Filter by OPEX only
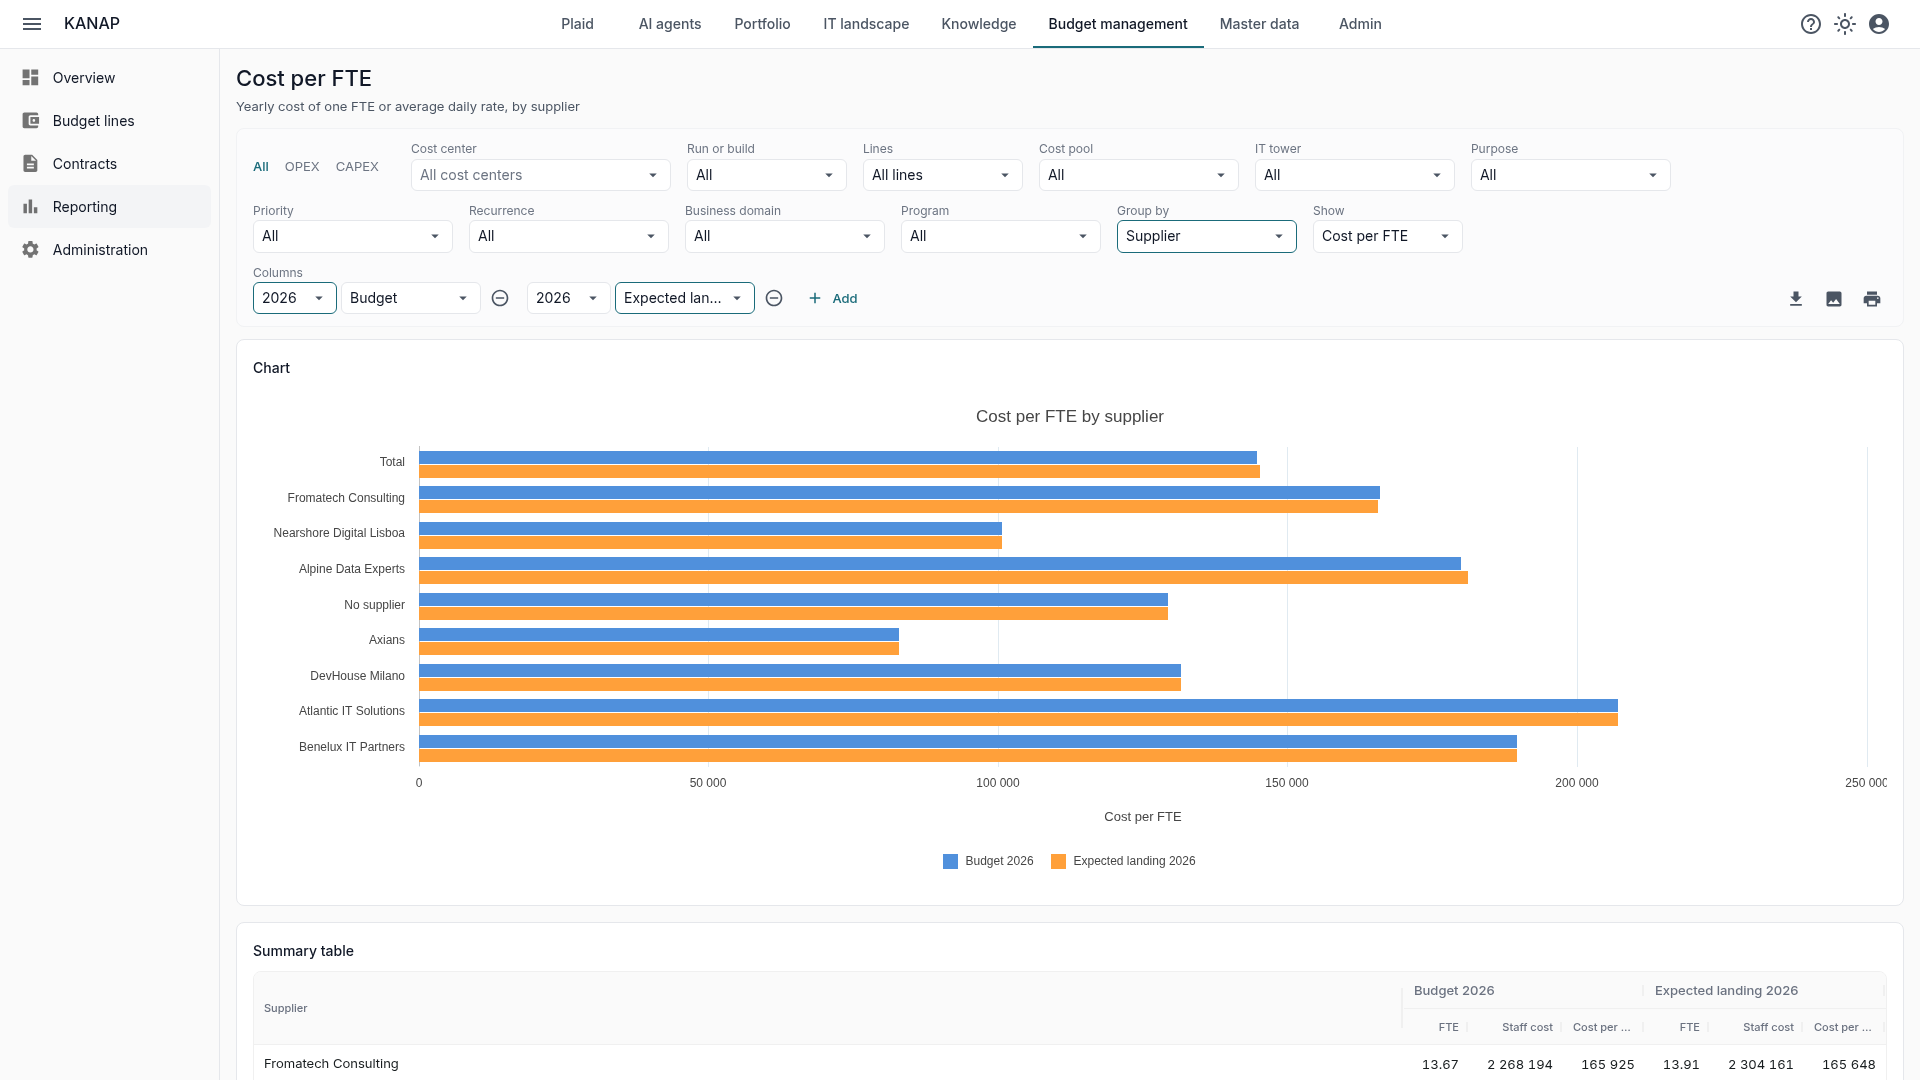The image size is (1920, 1080). (x=302, y=167)
